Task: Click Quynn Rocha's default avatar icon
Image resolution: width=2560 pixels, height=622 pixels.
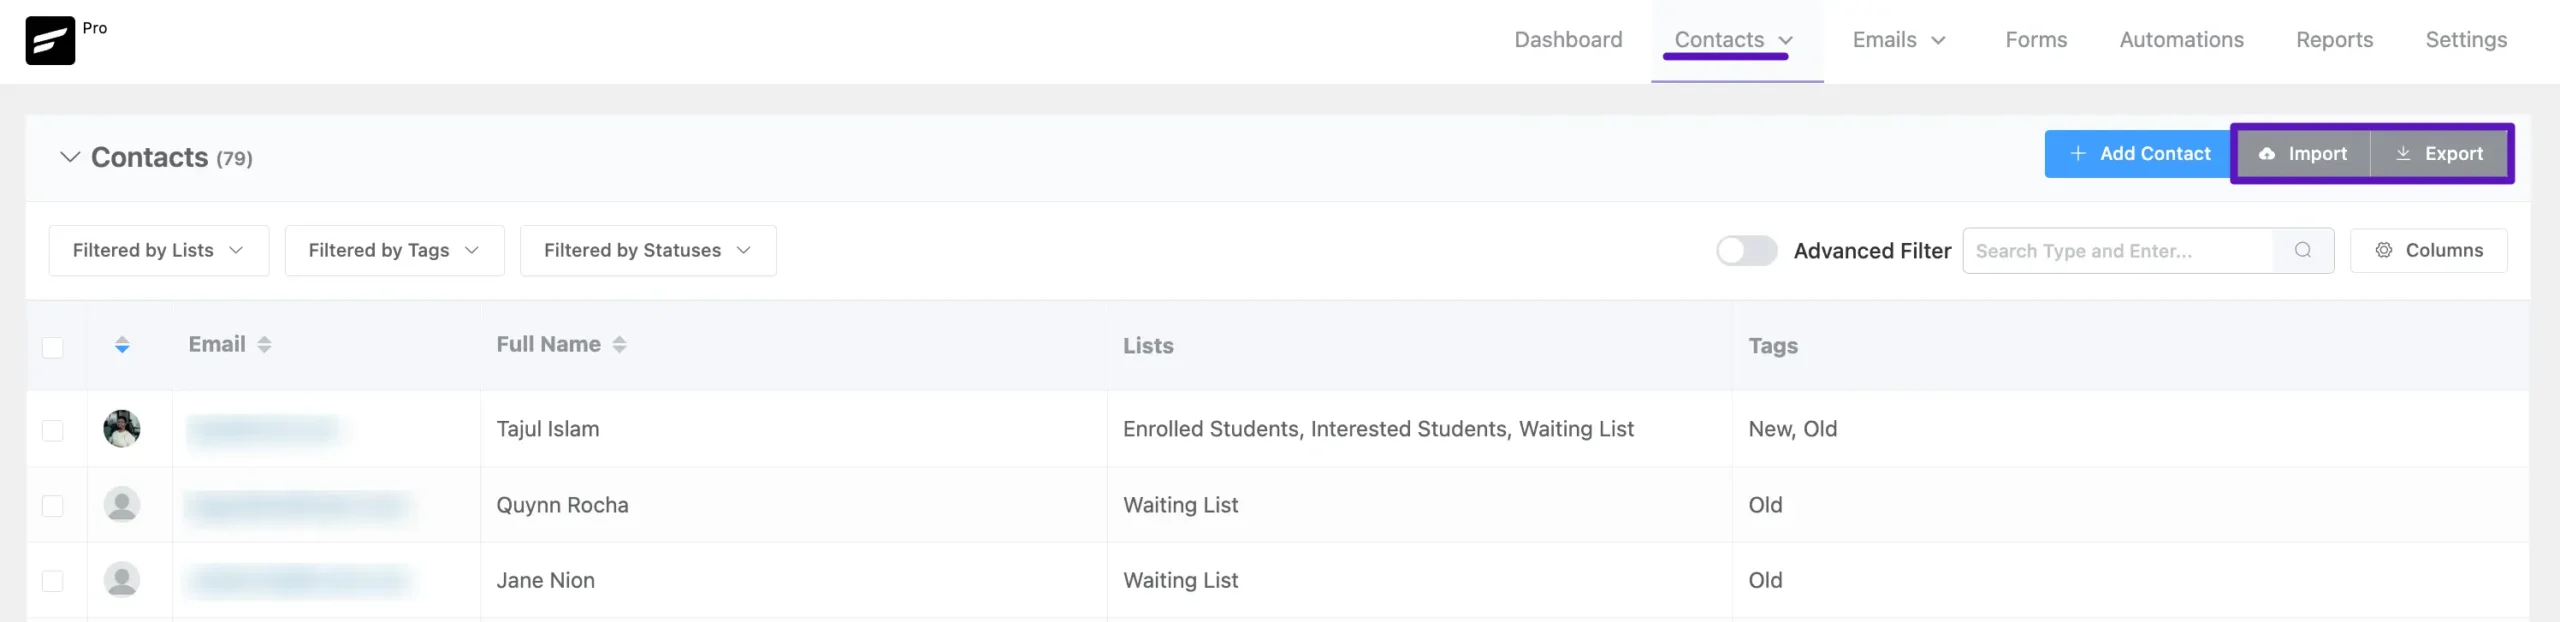Action: 122,504
